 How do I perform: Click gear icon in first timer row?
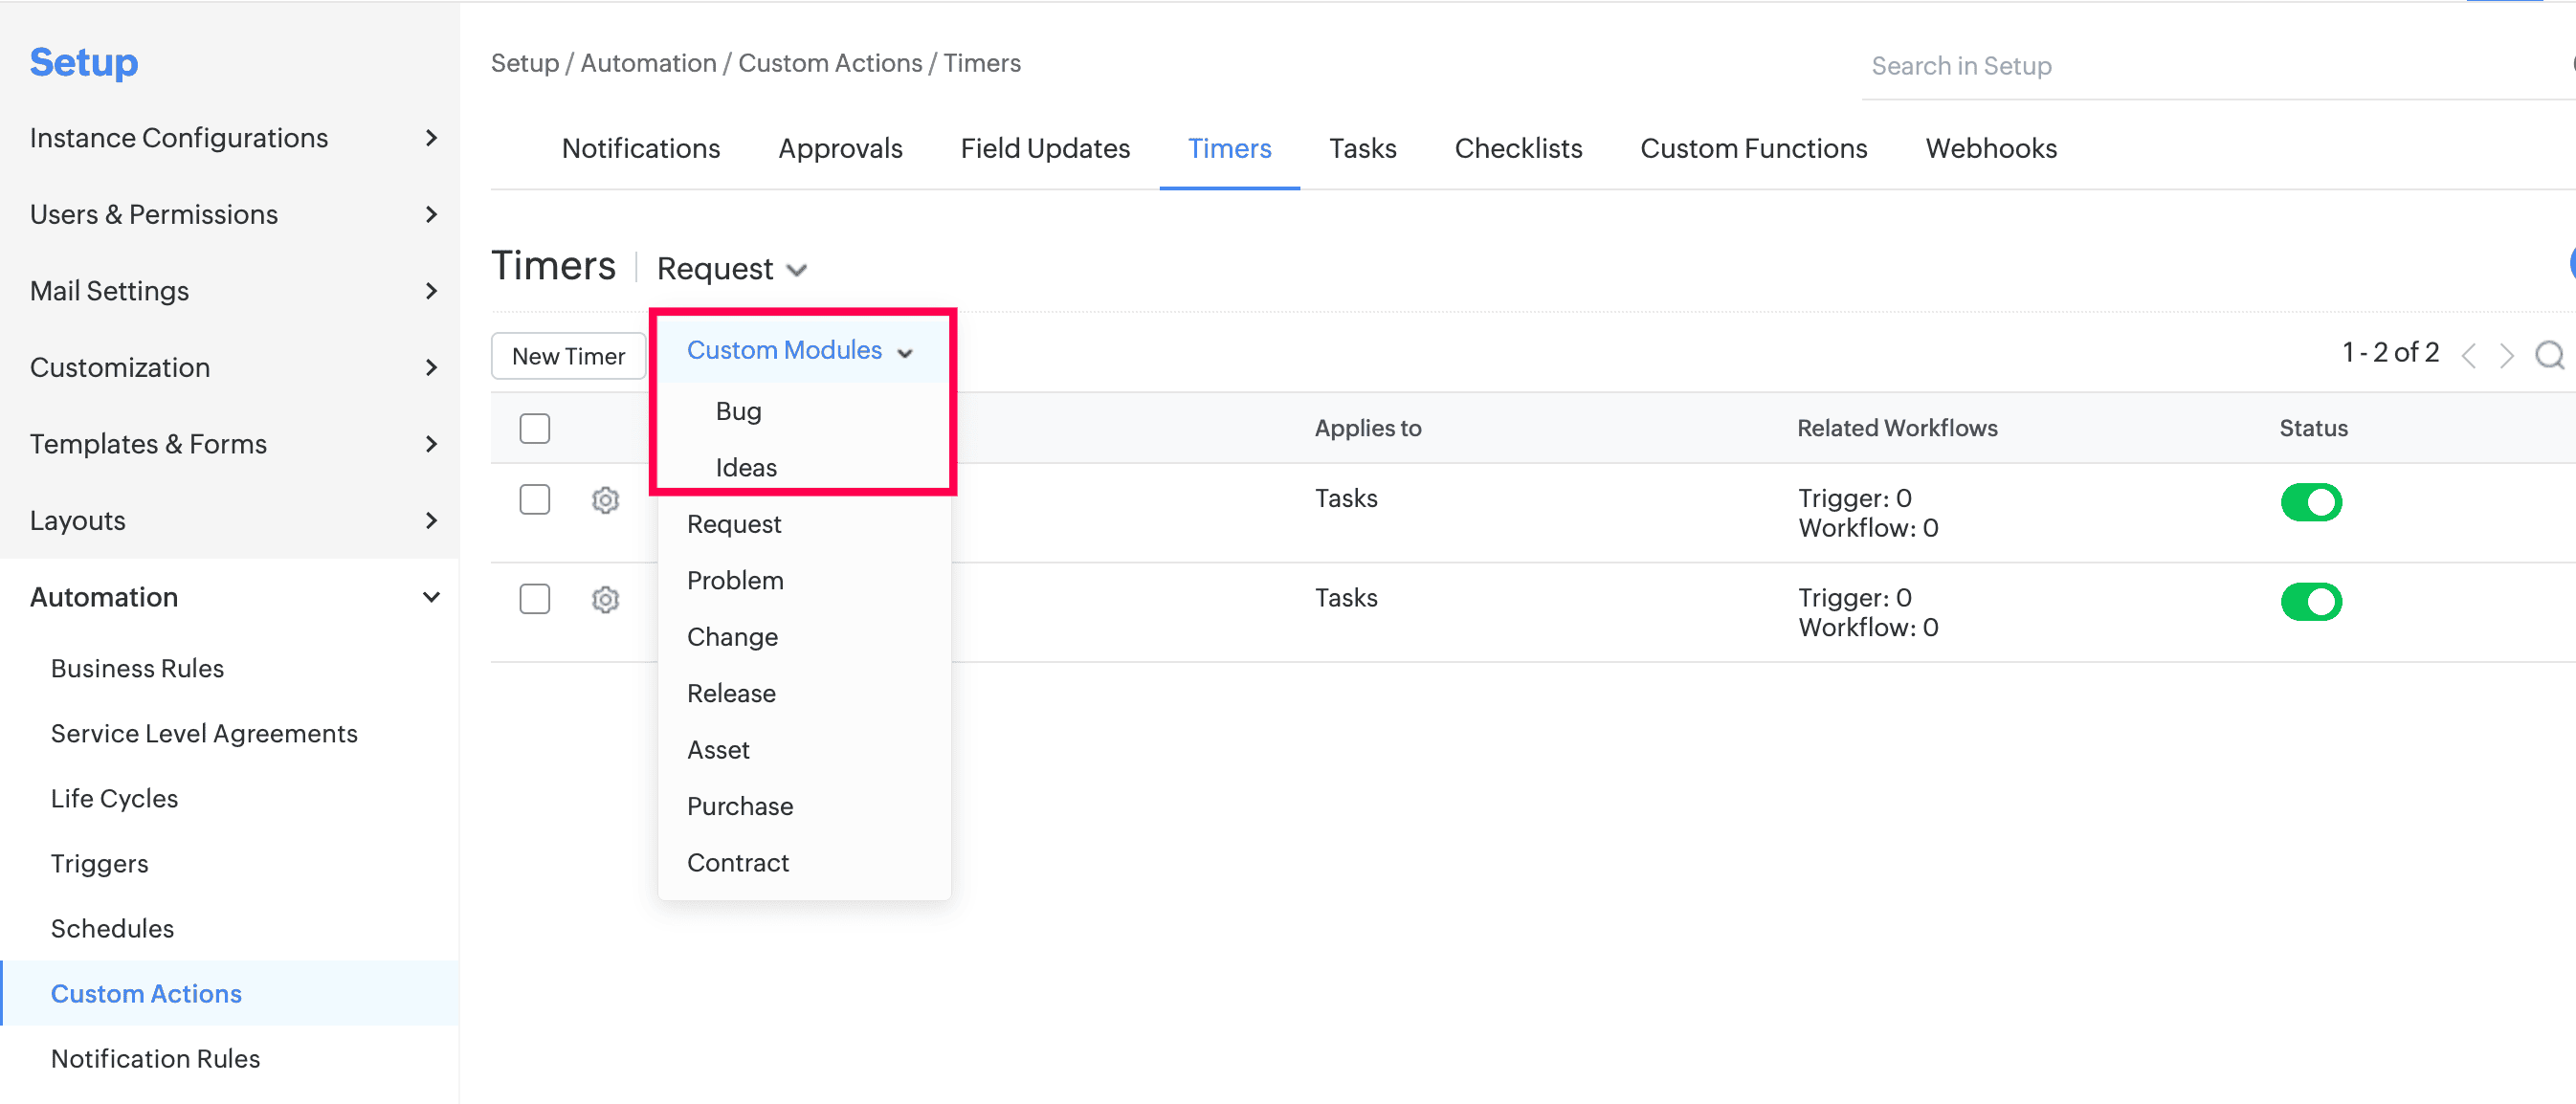(x=605, y=500)
